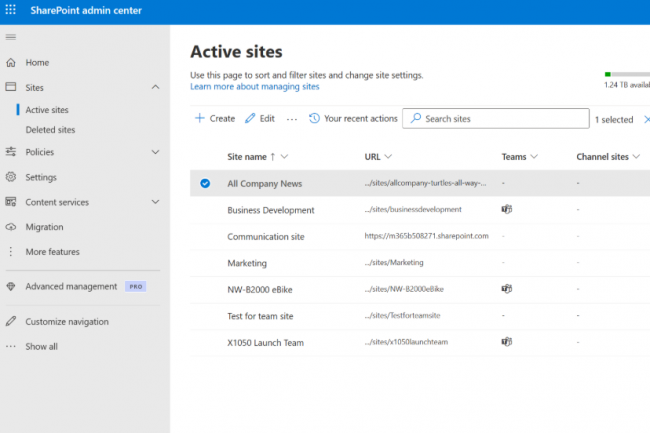The height and width of the screenshot is (433, 650).
Task: Click Teams icon for X1050 Launch Team
Action: (x=507, y=342)
